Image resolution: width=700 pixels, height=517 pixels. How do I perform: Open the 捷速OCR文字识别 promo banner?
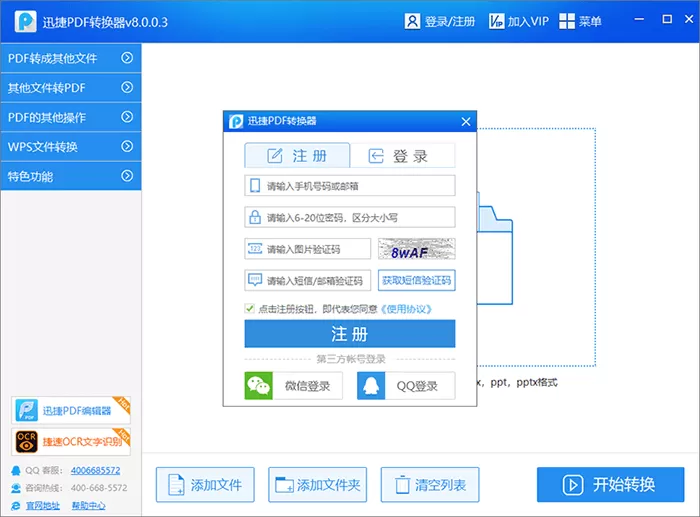pos(71,442)
